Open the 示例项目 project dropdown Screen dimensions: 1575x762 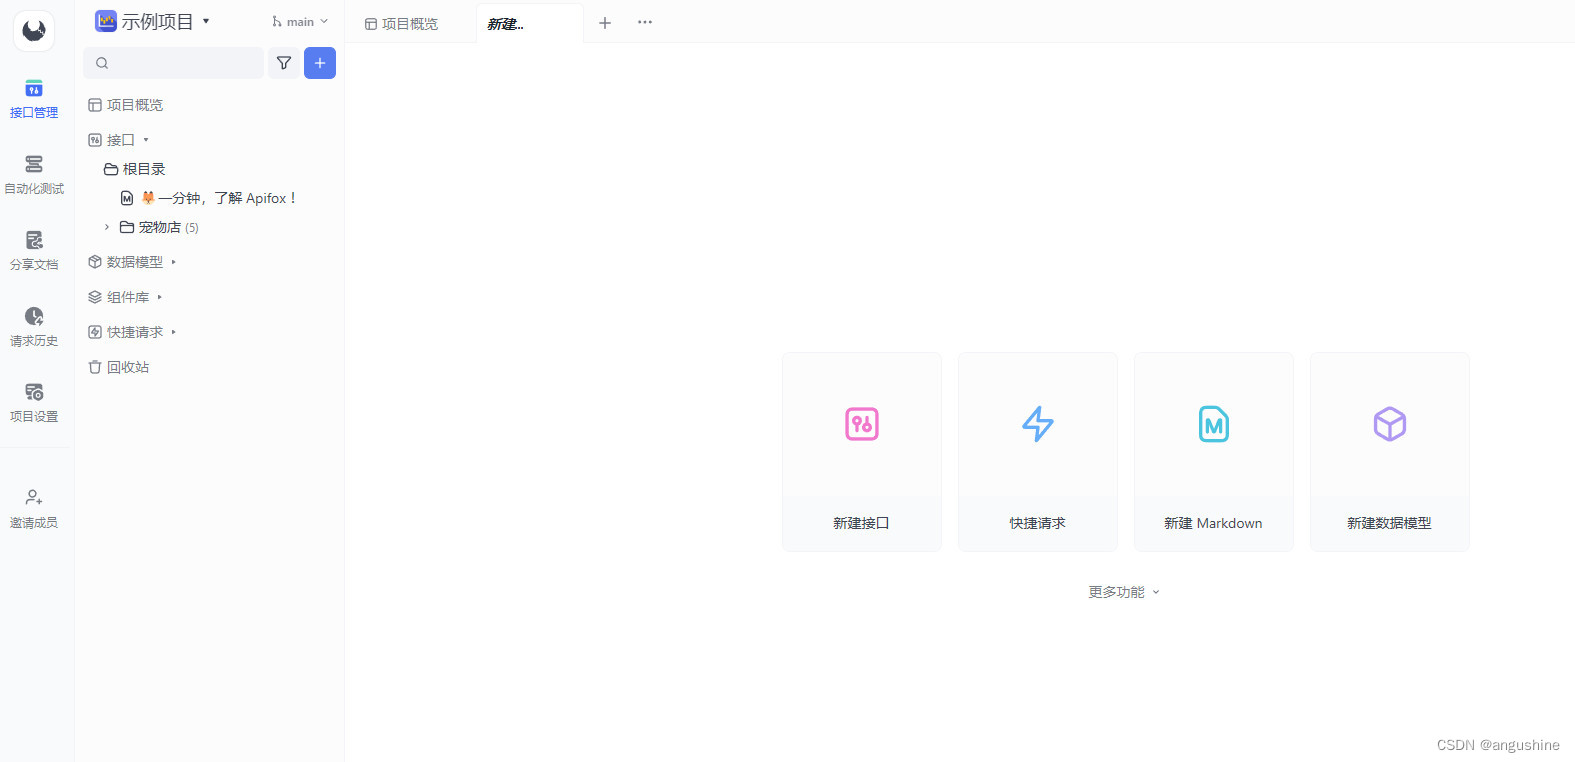pos(206,21)
